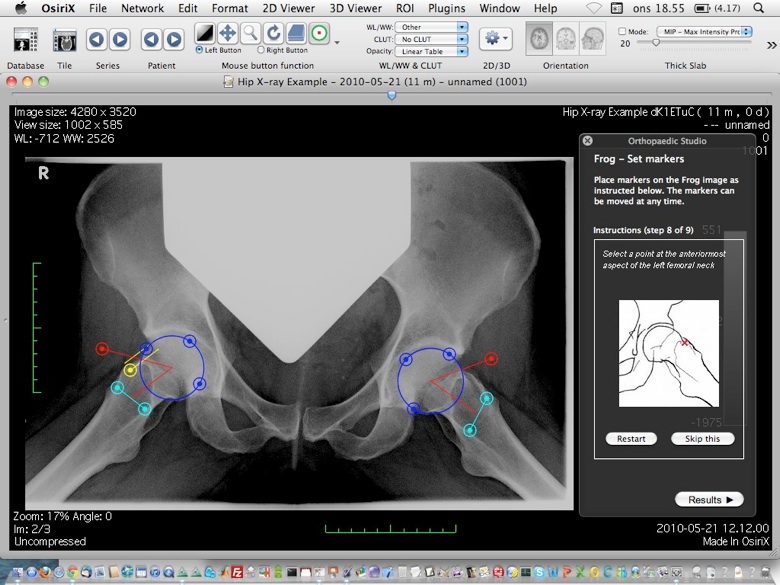Select the stack scroll mouse tool

pos(296,33)
